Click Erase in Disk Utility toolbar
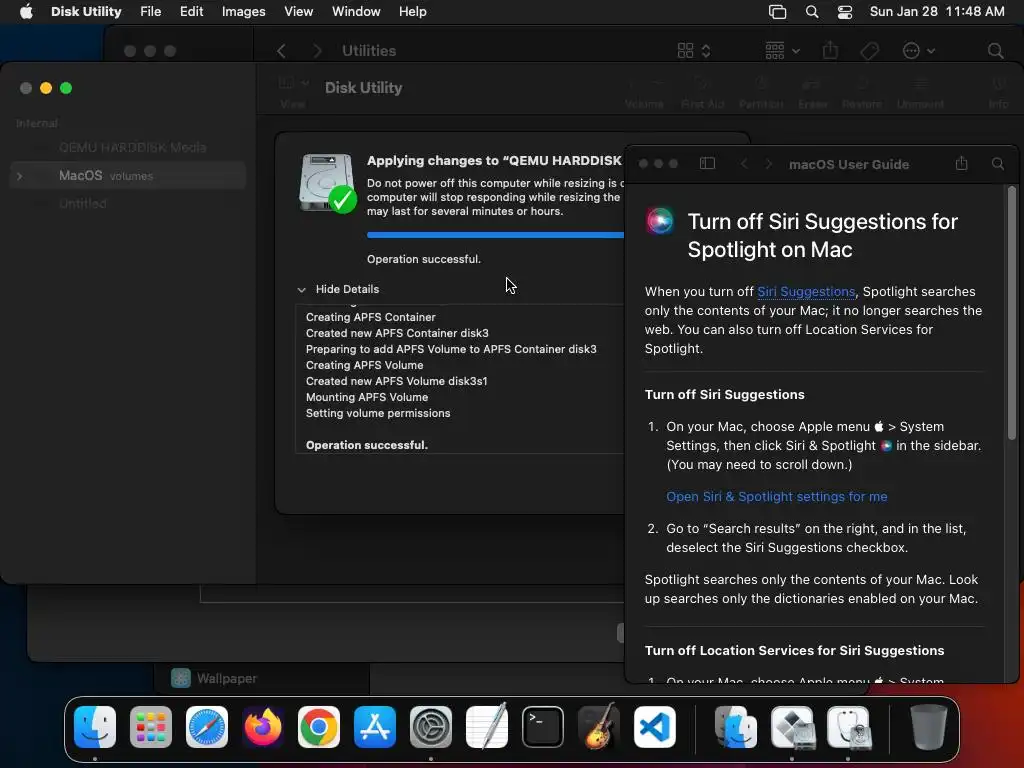 812,93
